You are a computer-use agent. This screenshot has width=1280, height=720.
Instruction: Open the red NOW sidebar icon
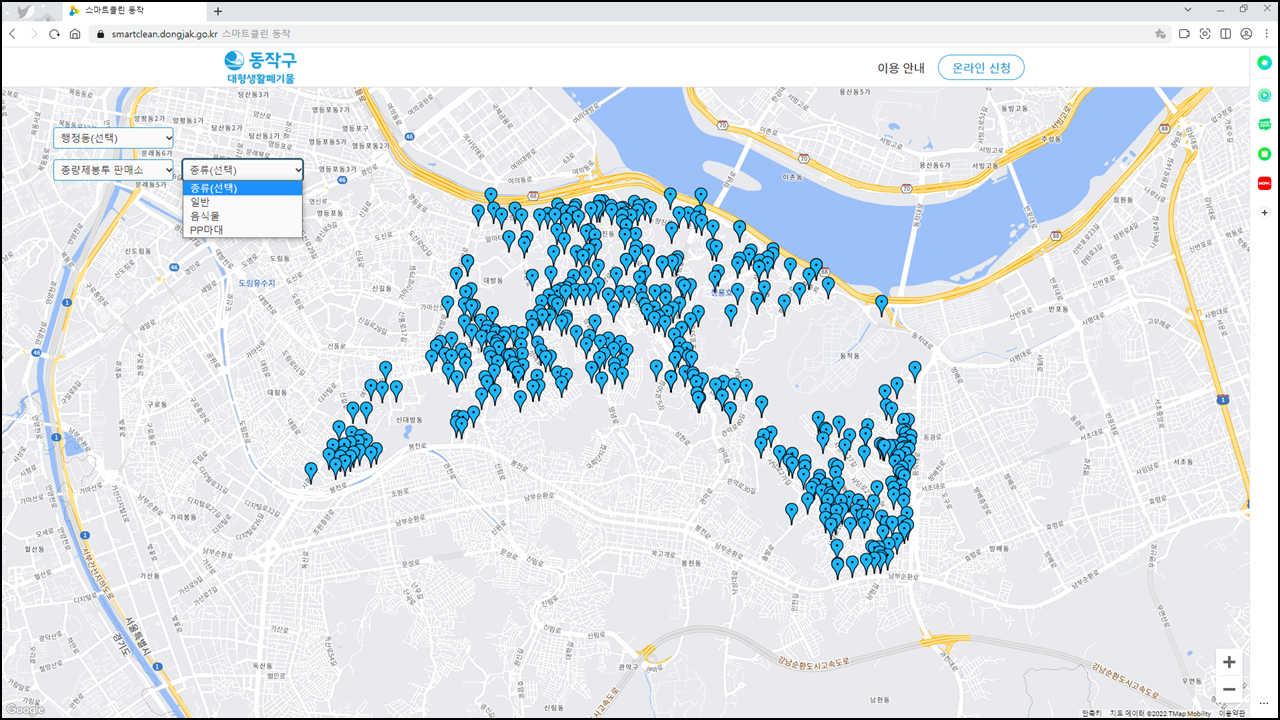(1265, 183)
